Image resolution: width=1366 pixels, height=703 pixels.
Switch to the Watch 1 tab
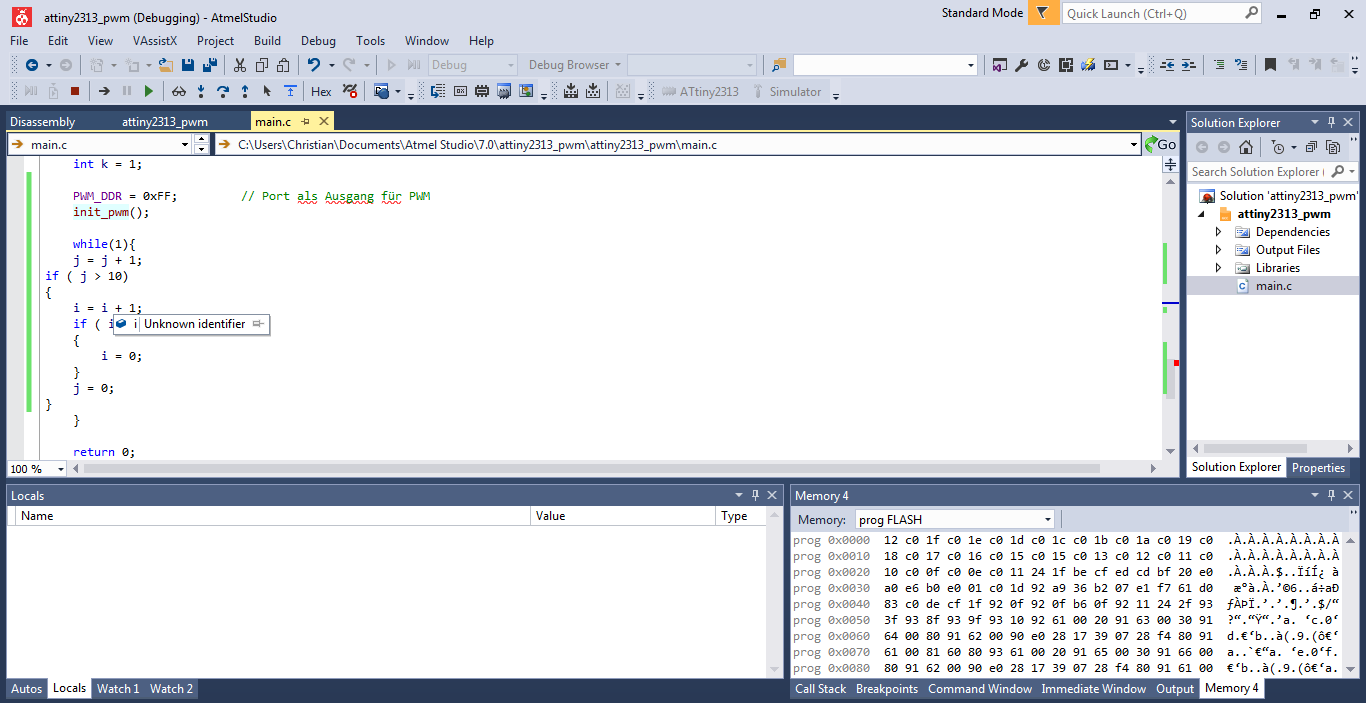tap(118, 689)
